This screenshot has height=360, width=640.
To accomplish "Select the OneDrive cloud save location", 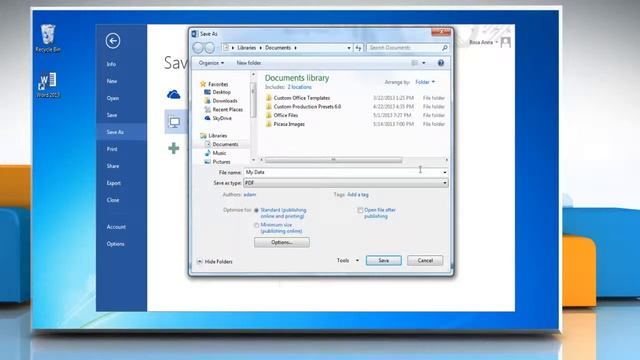I will tap(173, 95).
